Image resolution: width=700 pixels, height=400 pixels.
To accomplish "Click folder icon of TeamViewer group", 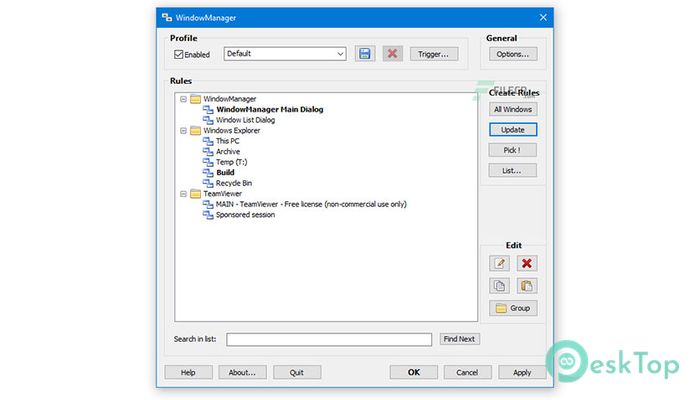I will [x=196, y=194].
